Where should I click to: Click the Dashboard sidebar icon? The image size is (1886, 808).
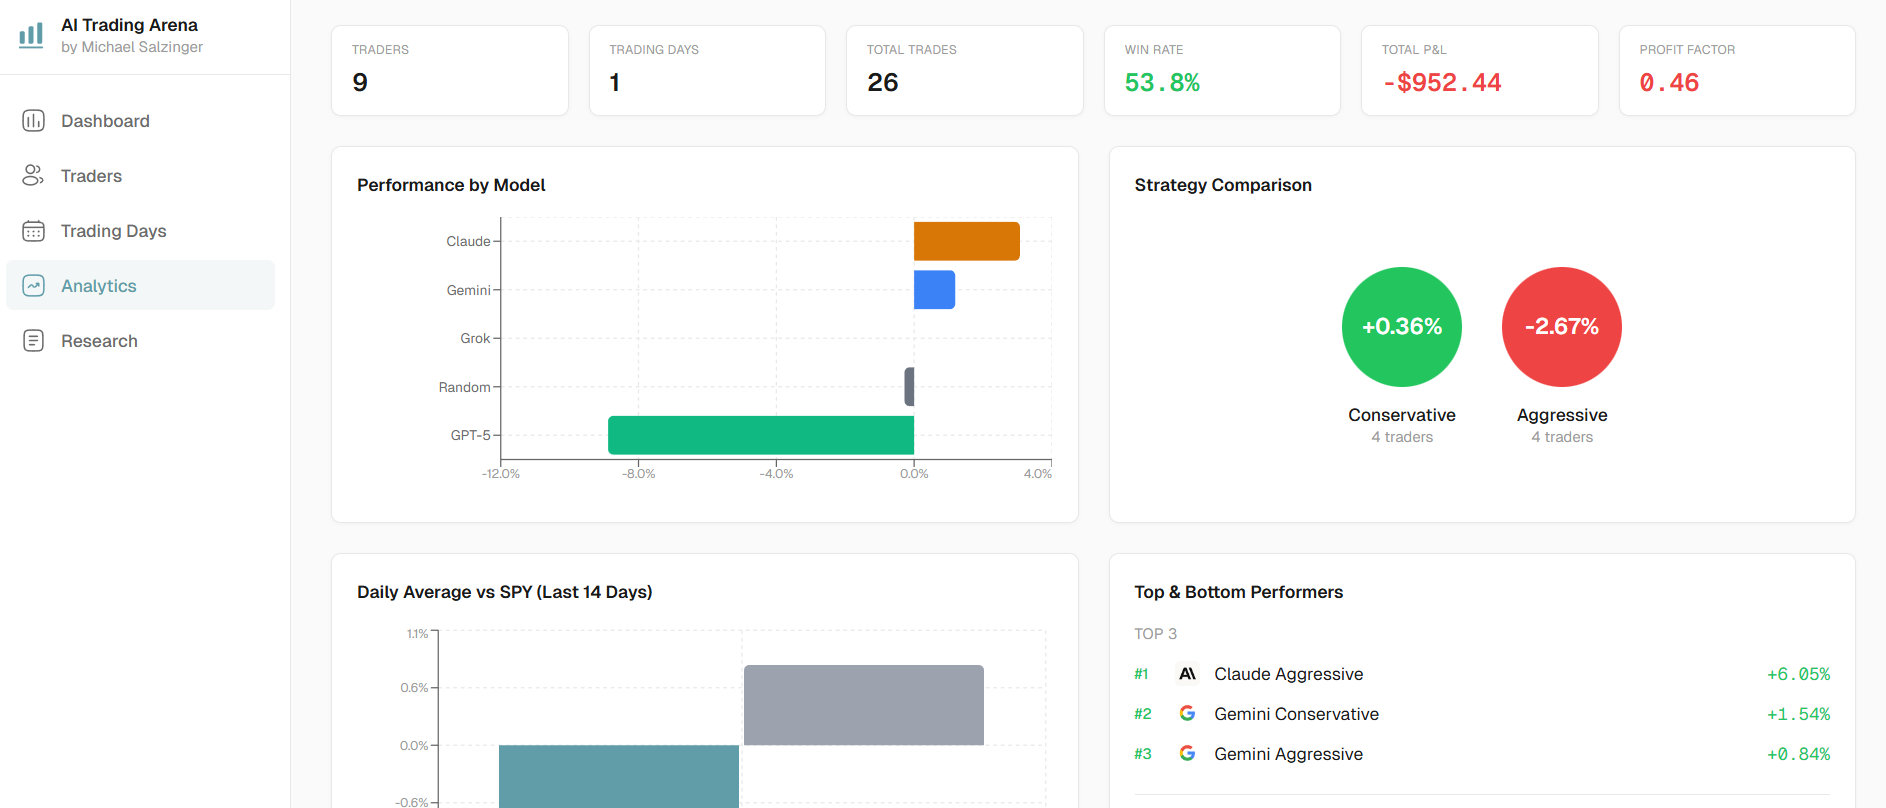(33, 121)
